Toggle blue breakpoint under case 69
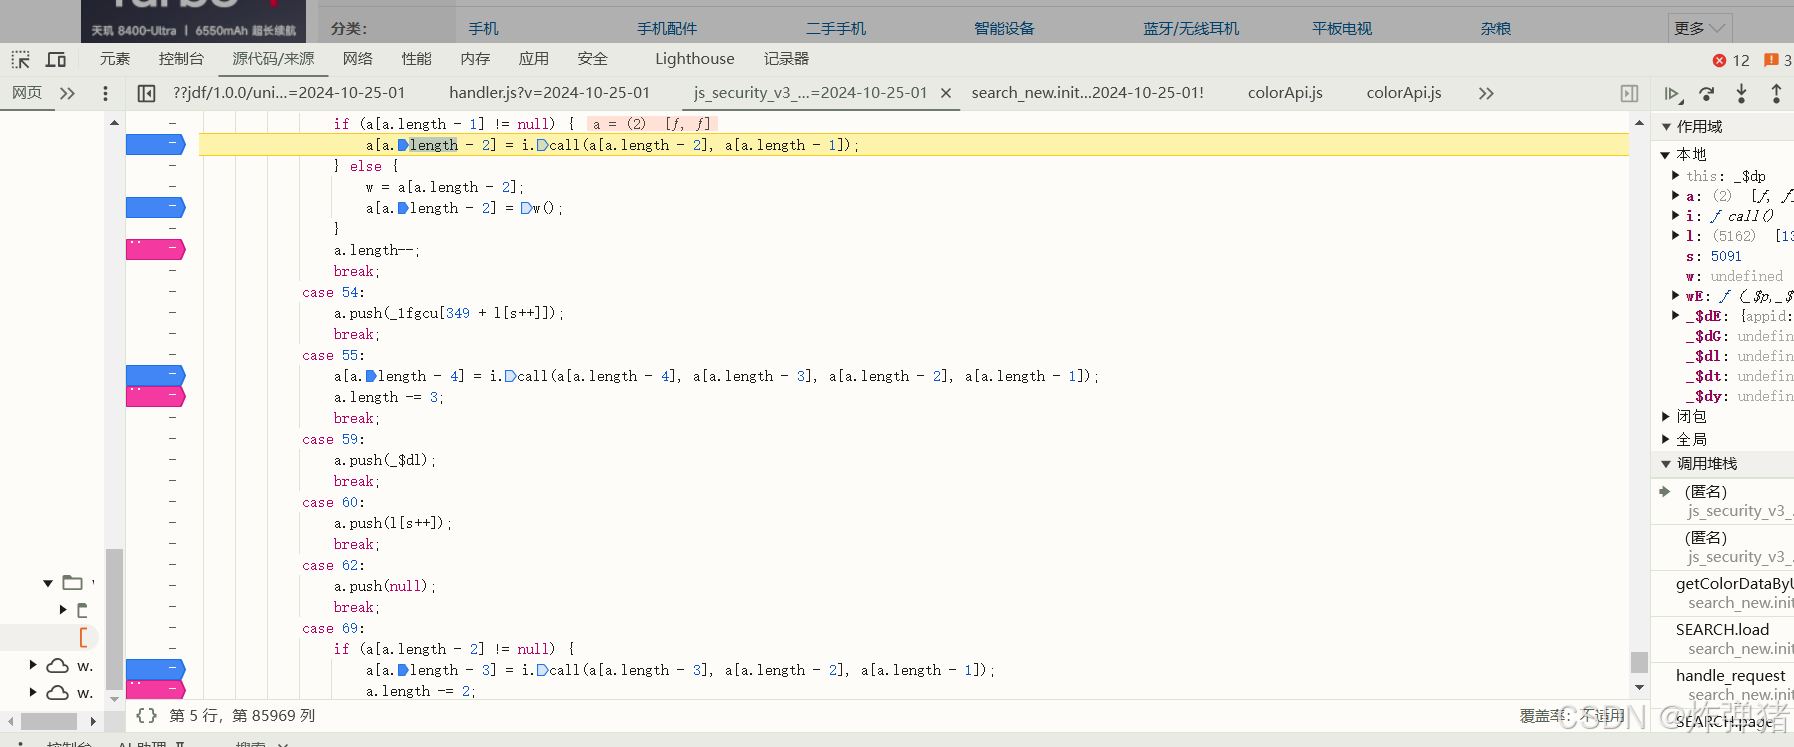The height and width of the screenshot is (747, 1794). (156, 670)
